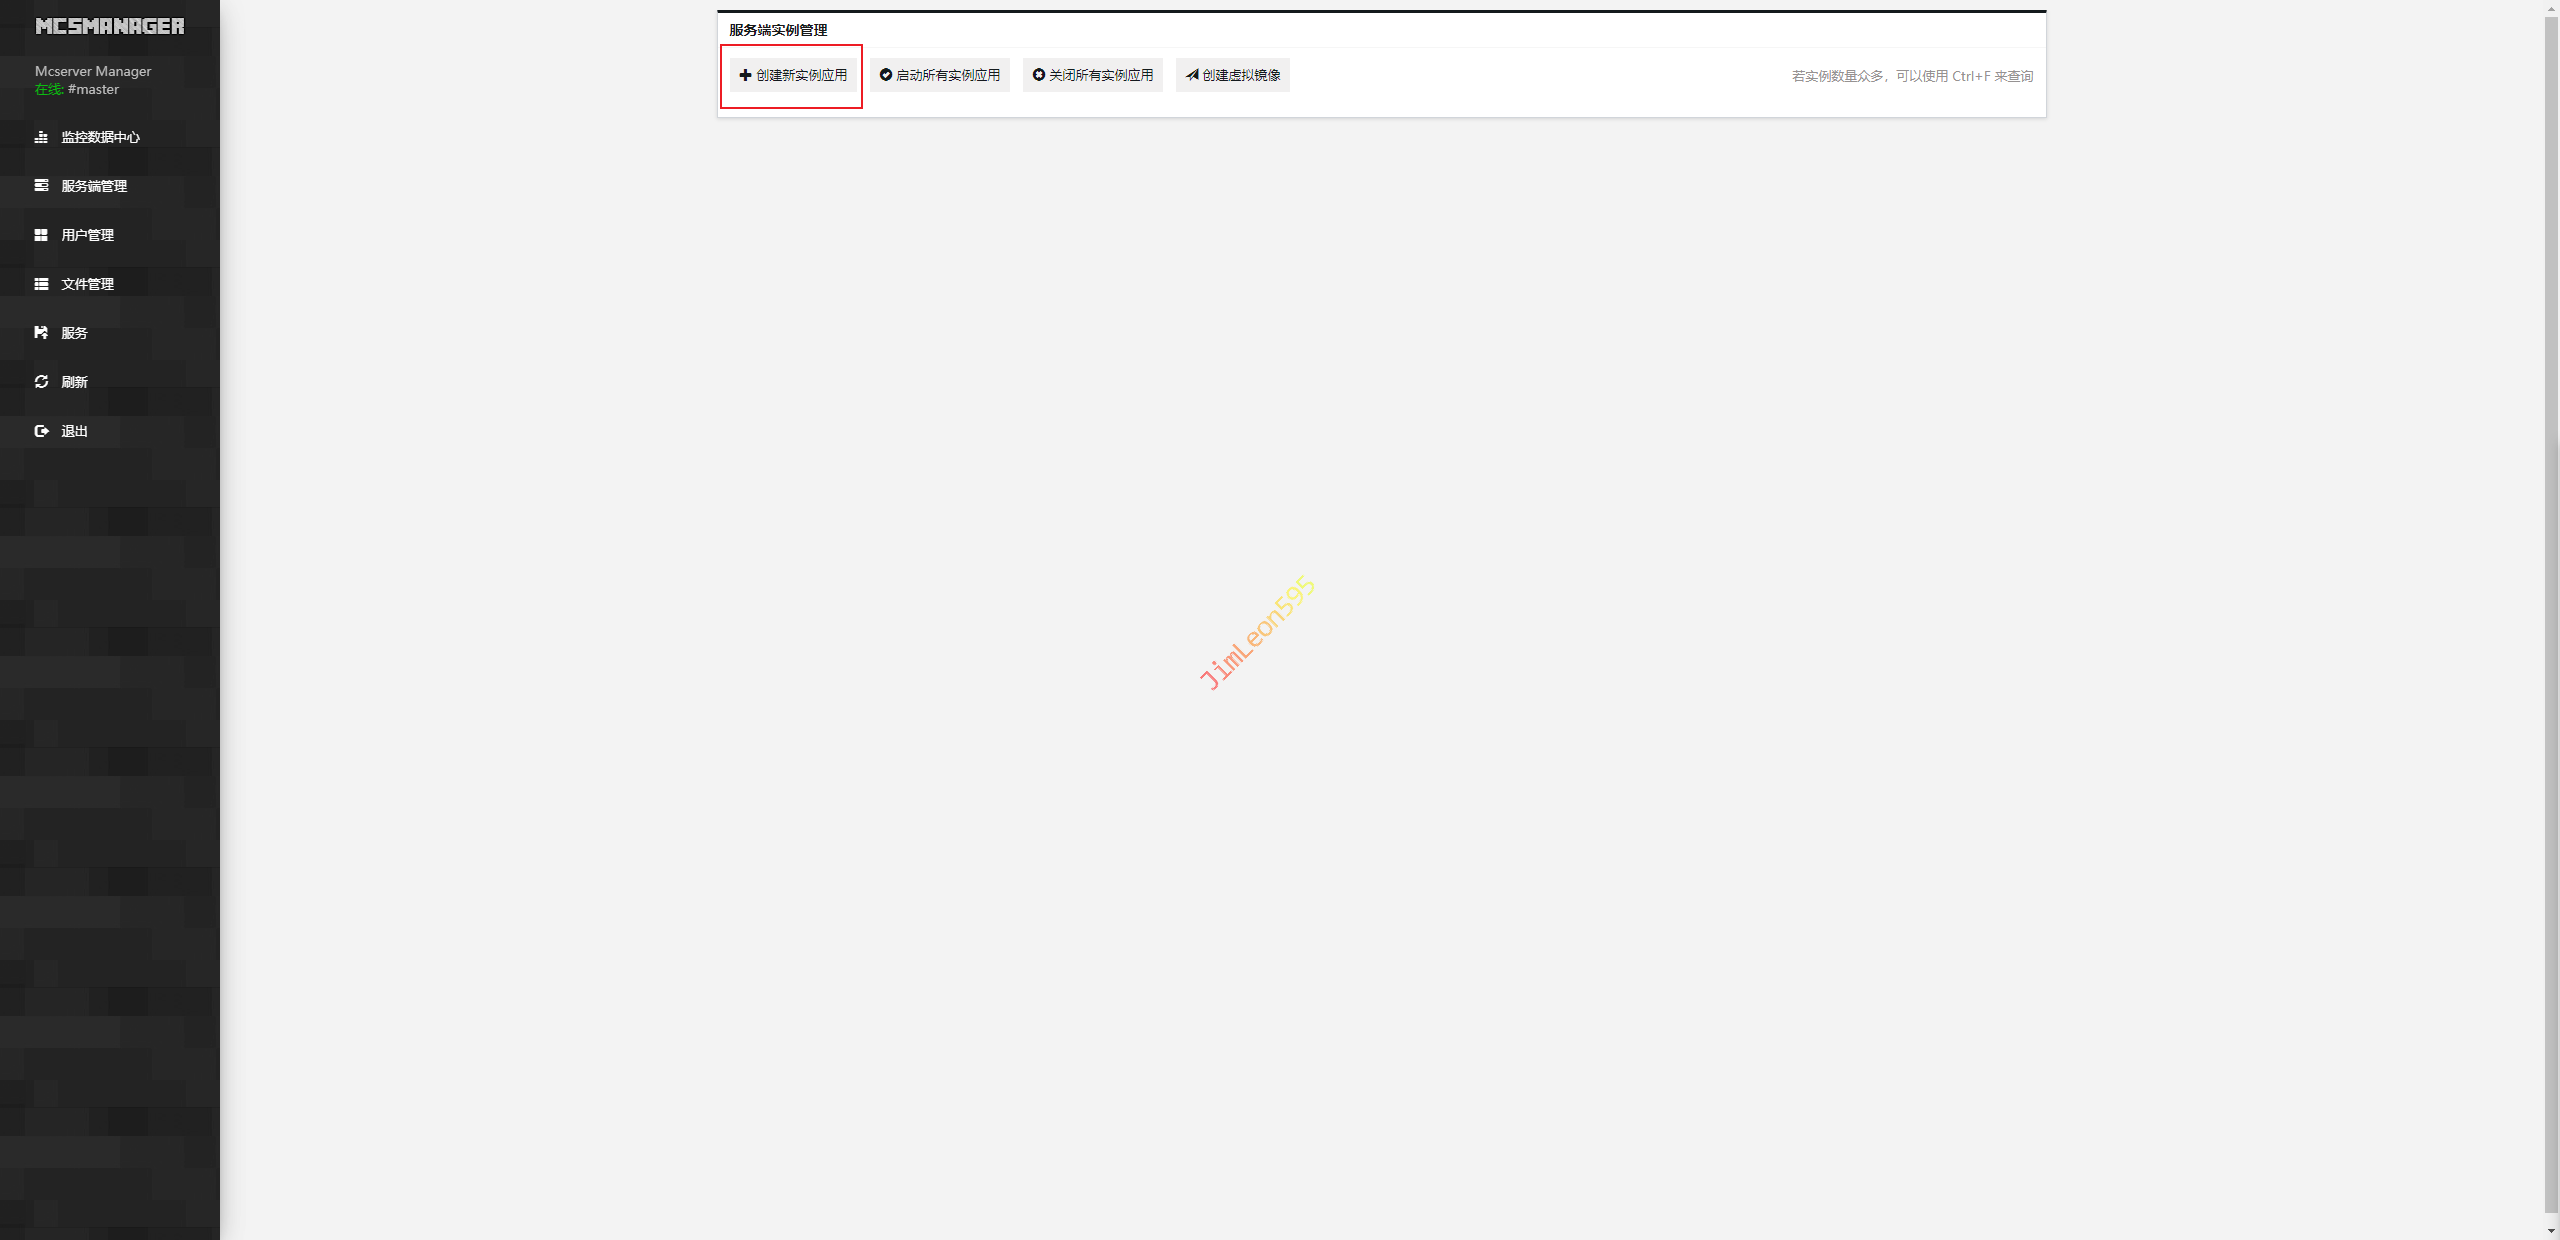
Task: Click the 监控数据中心 chart icon
Action: pos(41,137)
